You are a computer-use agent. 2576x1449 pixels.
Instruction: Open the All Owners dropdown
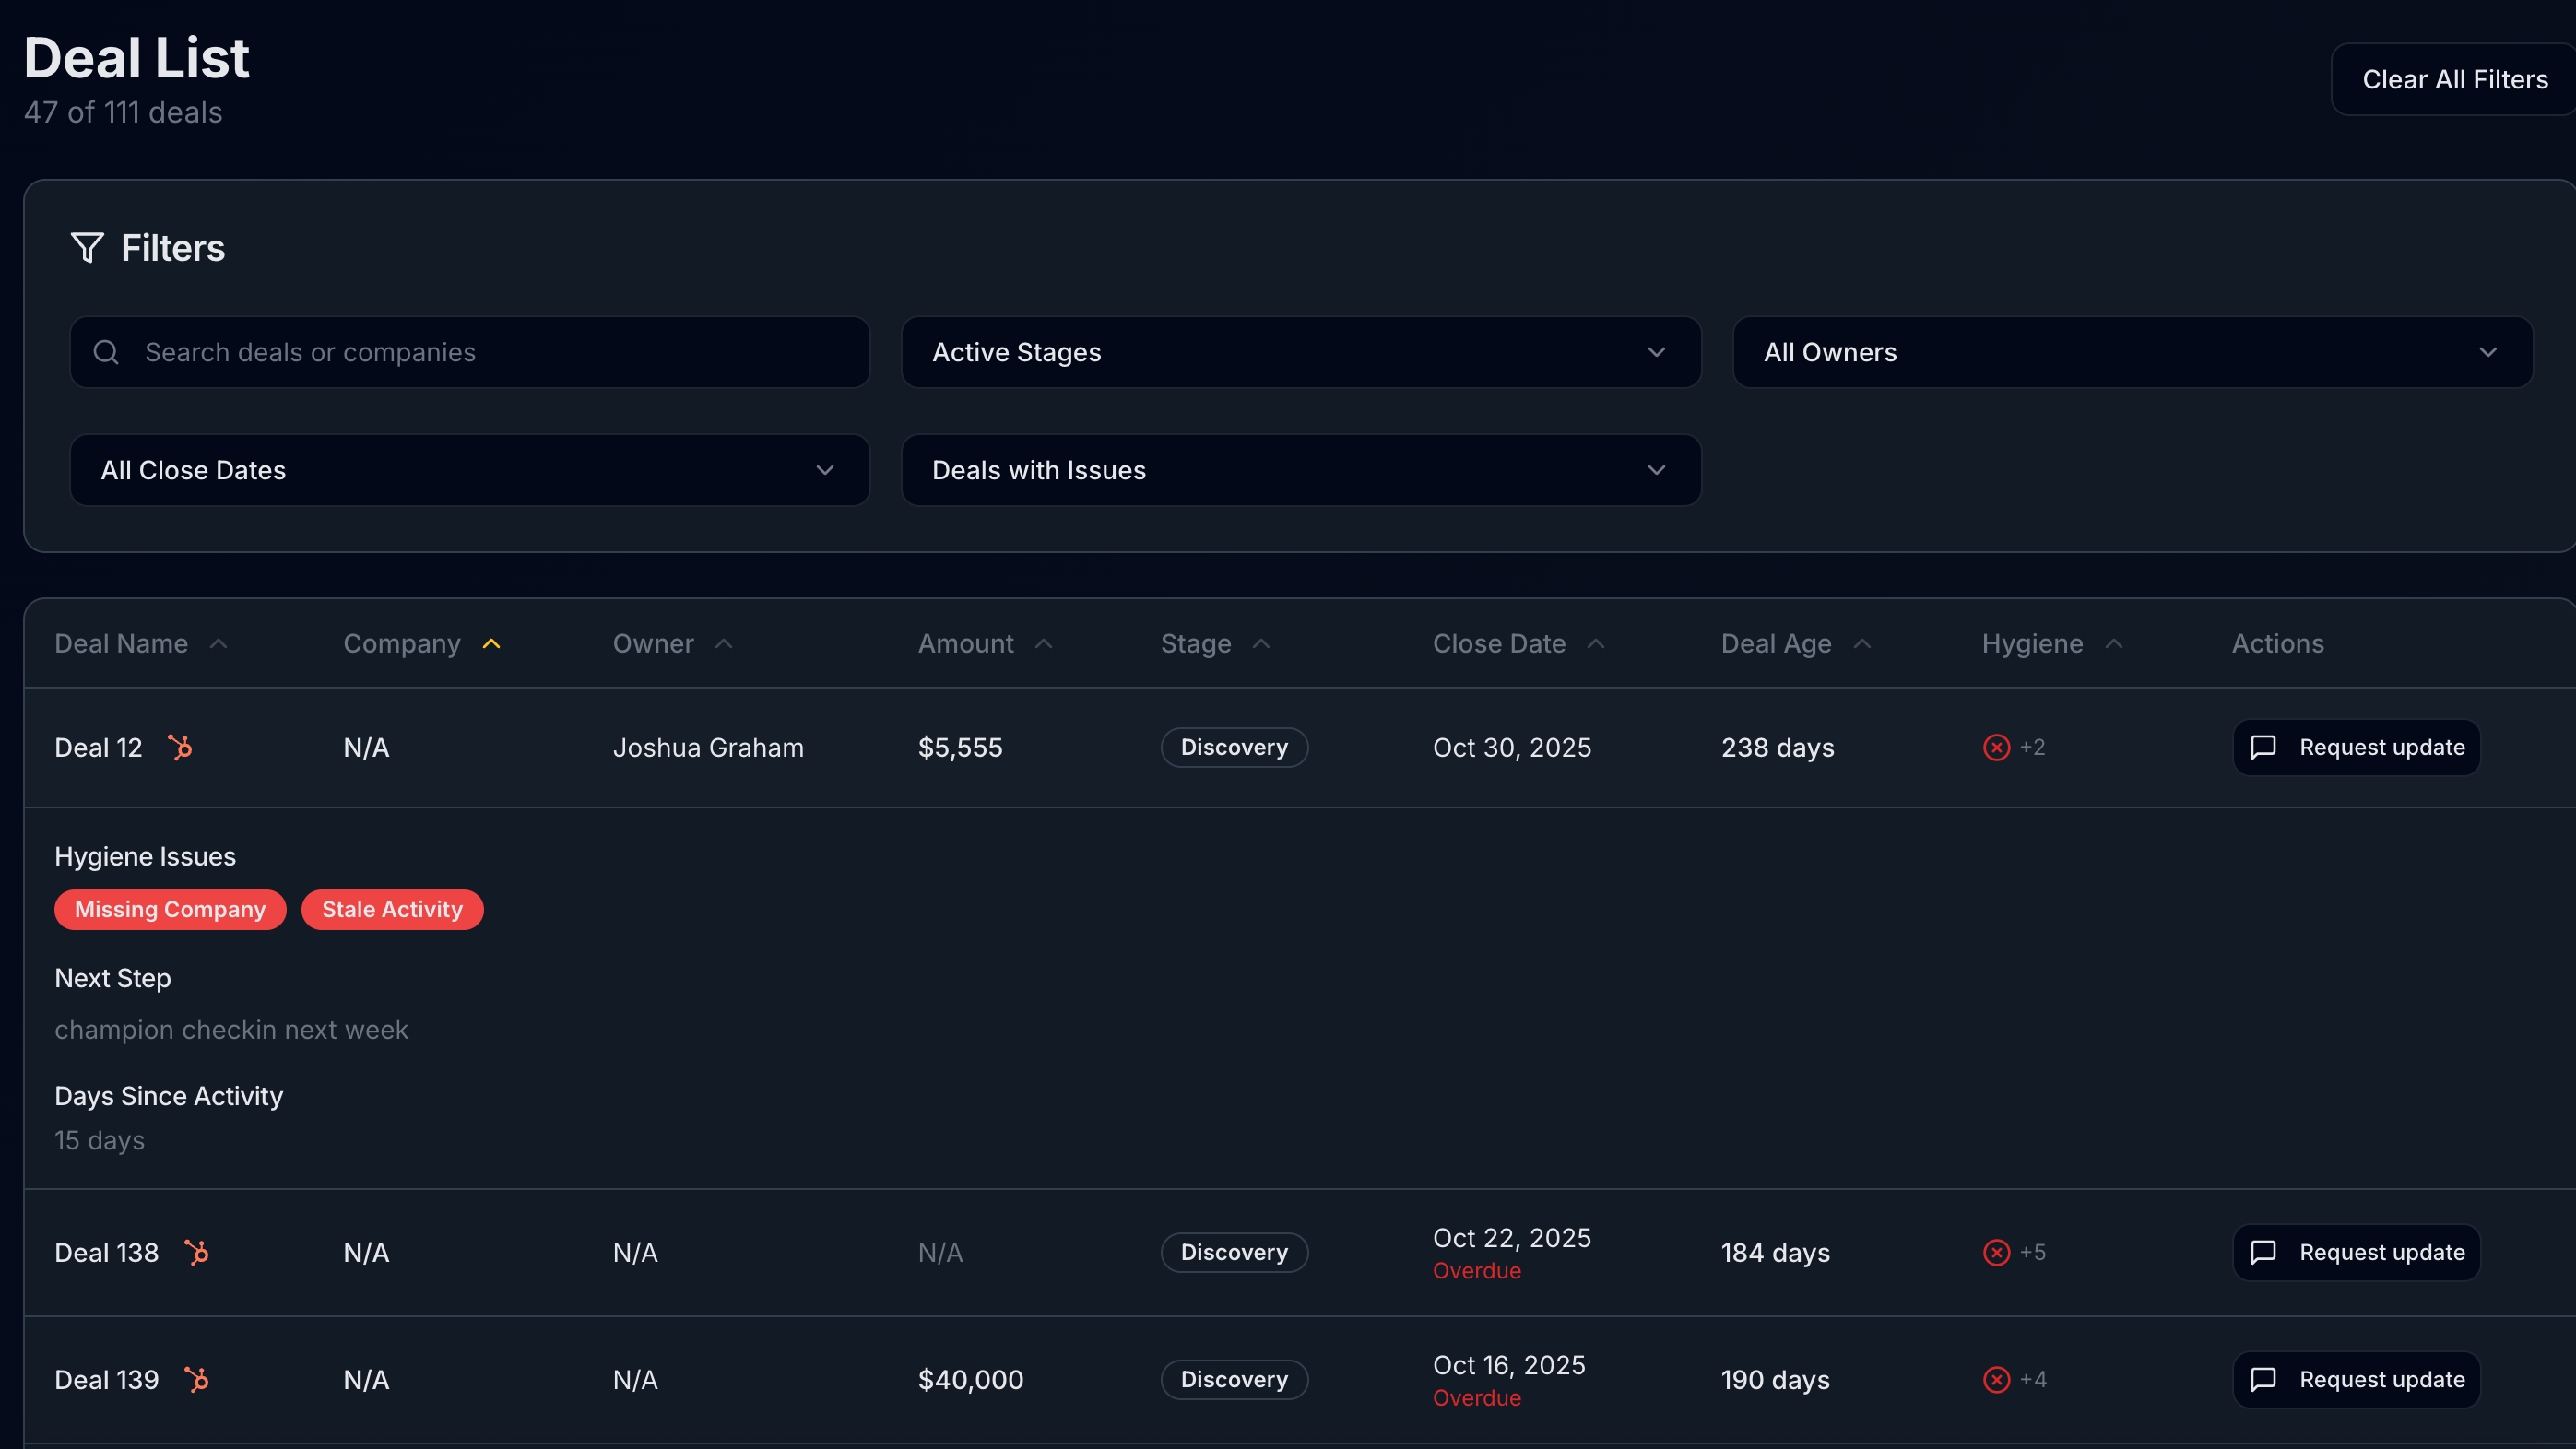[x=2131, y=352]
